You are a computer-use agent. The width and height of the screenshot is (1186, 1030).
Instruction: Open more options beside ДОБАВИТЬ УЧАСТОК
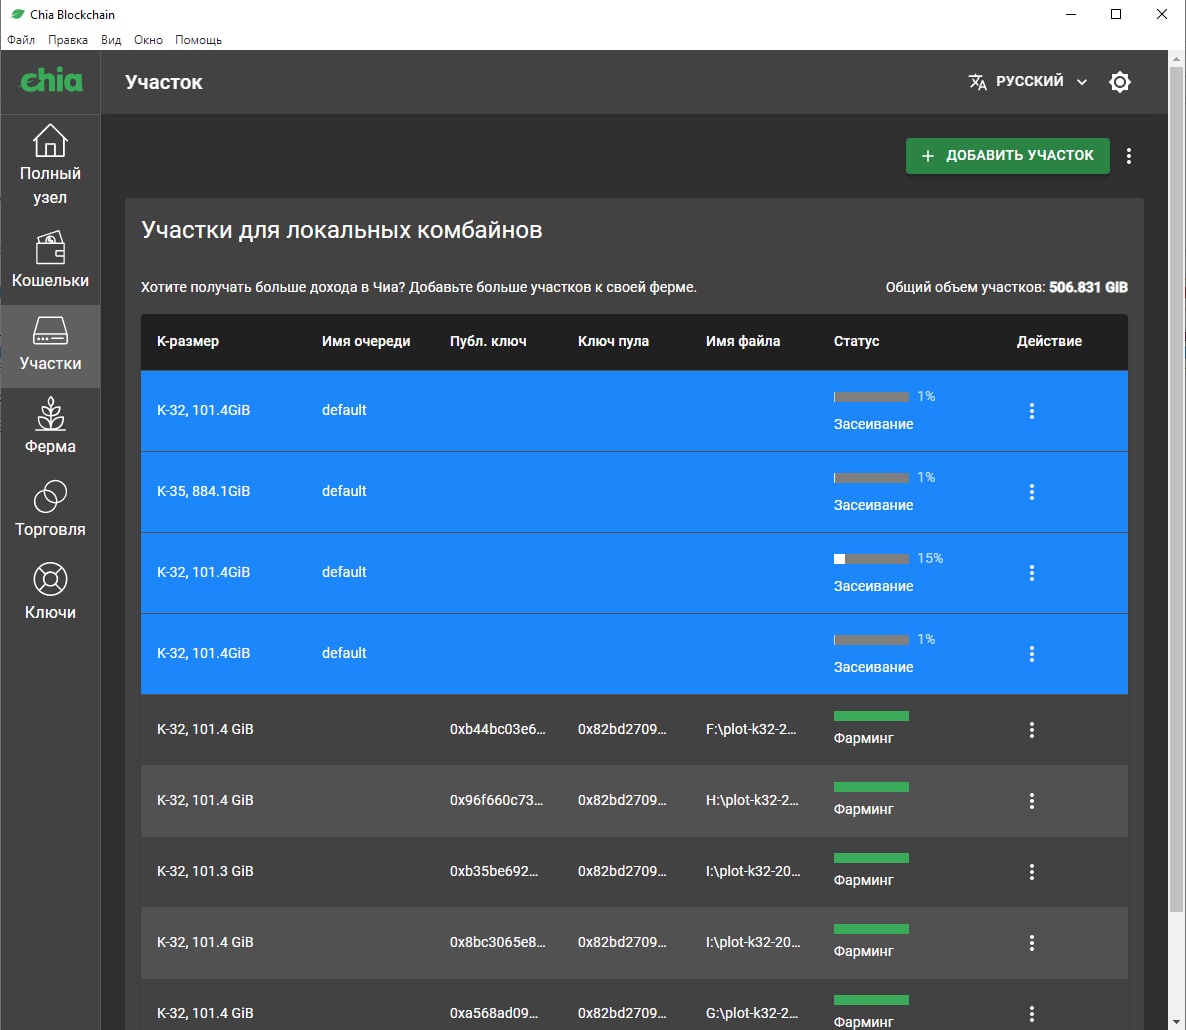pos(1129,156)
